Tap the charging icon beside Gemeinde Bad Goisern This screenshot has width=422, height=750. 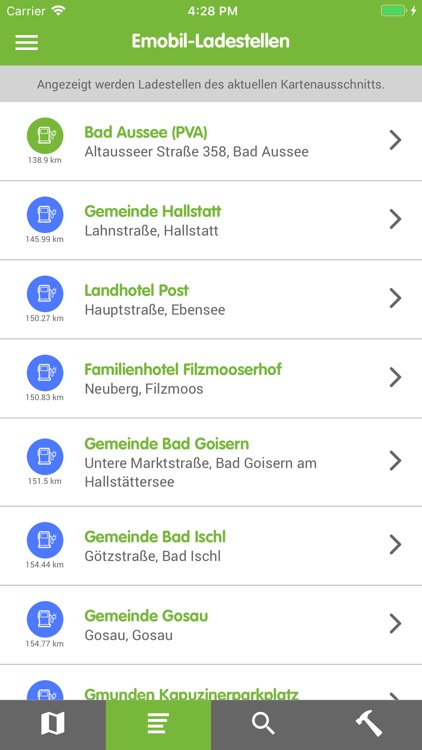pos(45,457)
